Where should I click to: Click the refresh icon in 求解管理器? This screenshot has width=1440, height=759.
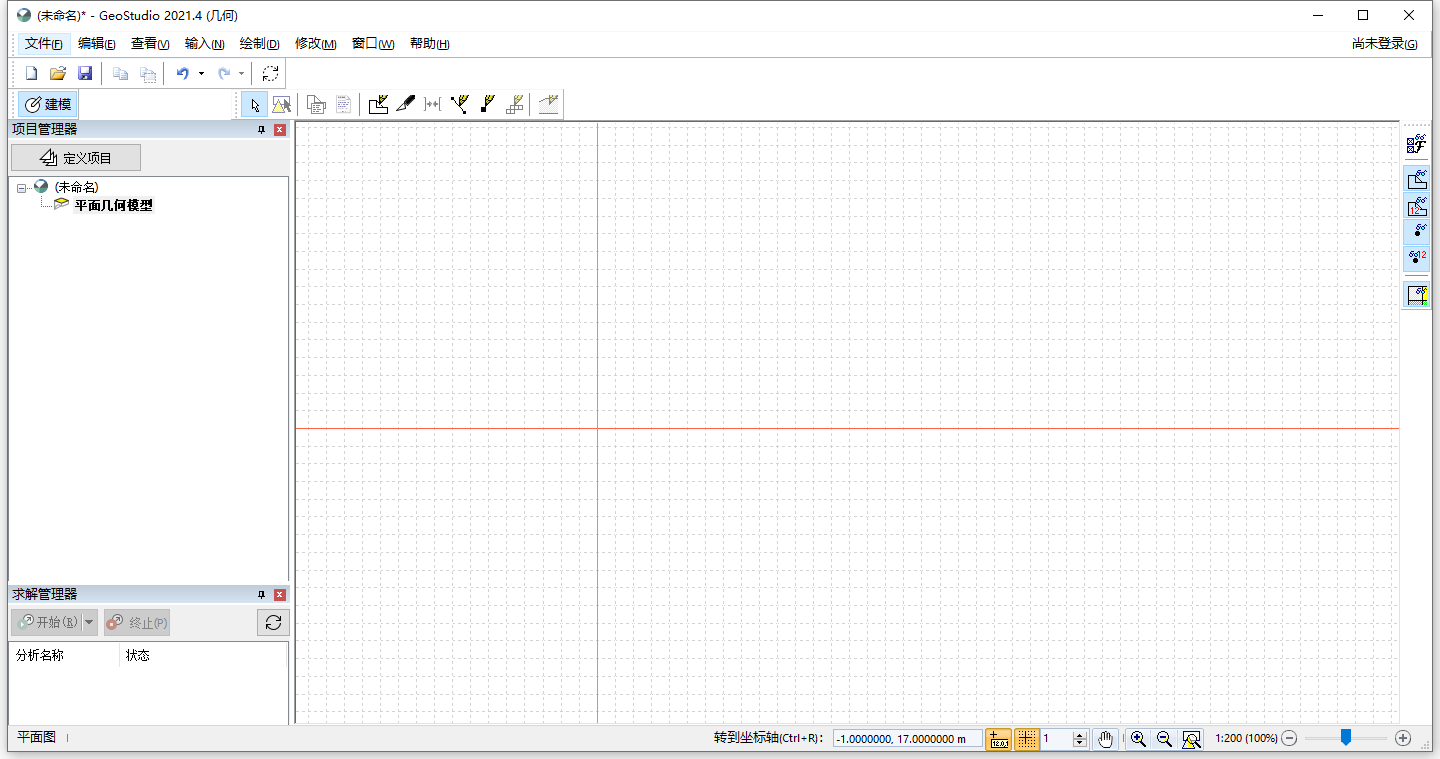pyautogui.click(x=273, y=623)
